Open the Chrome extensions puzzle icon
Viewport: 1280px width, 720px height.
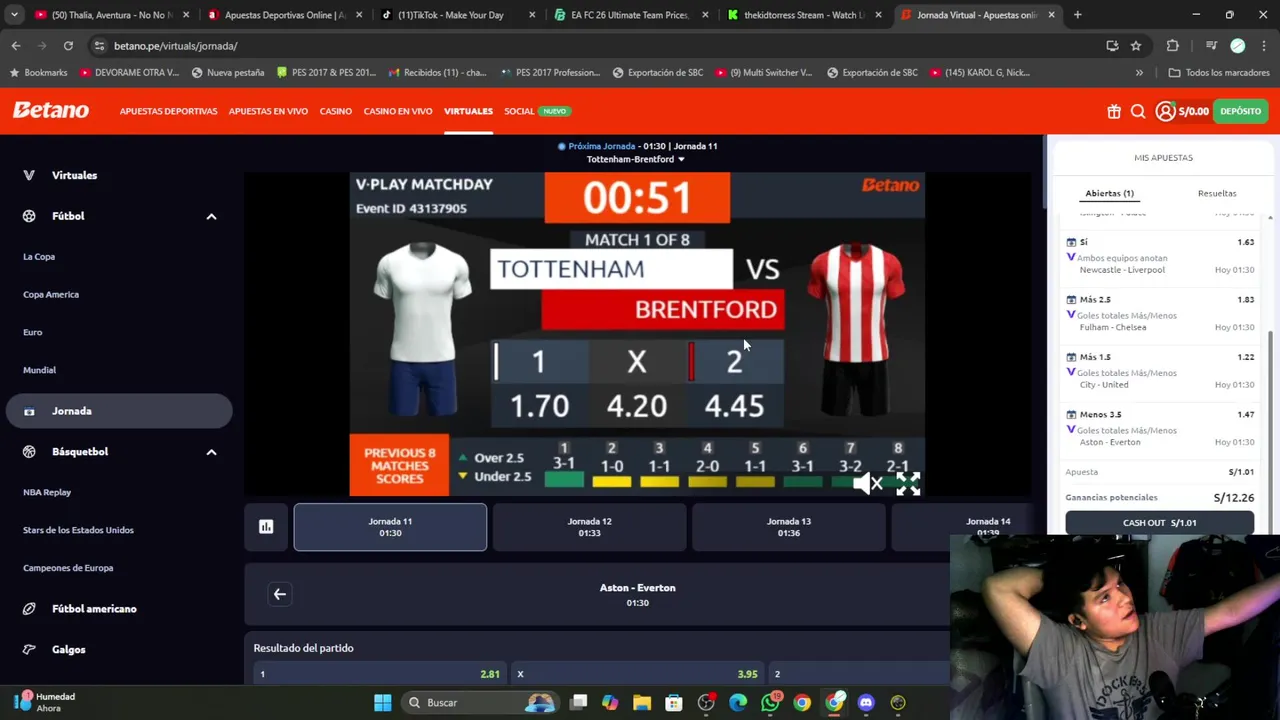coord(1173,46)
